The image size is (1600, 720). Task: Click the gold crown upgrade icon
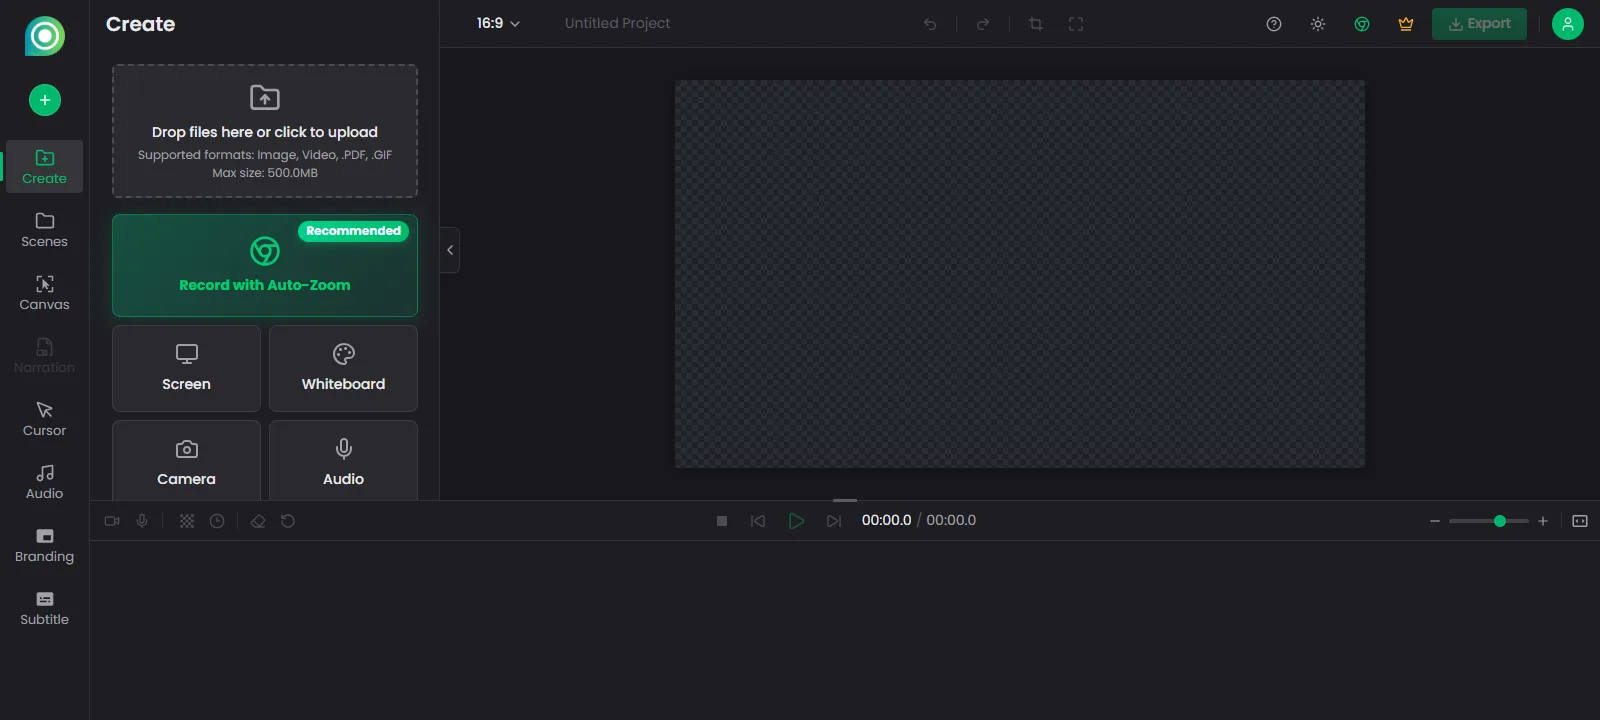click(x=1406, y=24)
